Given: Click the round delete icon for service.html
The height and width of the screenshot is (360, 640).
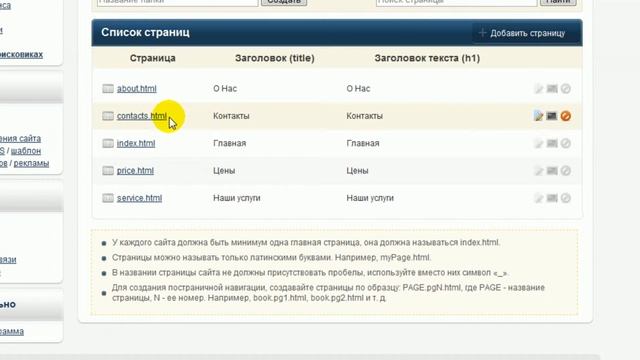Looking at the screenshot, I should (565, 198).
